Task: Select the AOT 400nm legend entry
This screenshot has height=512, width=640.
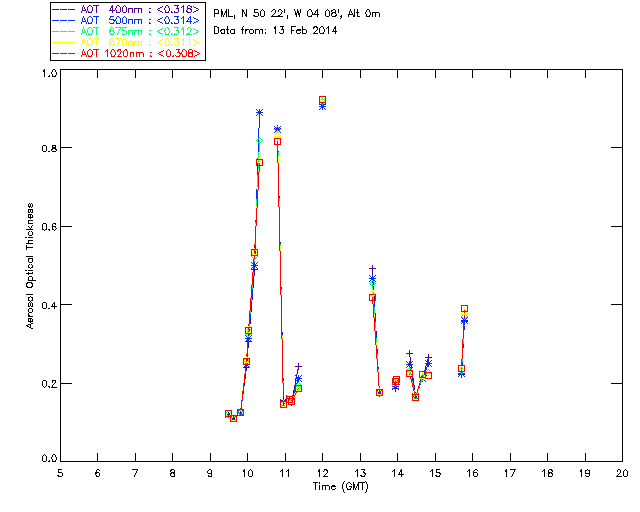Action: pos(127,9)
